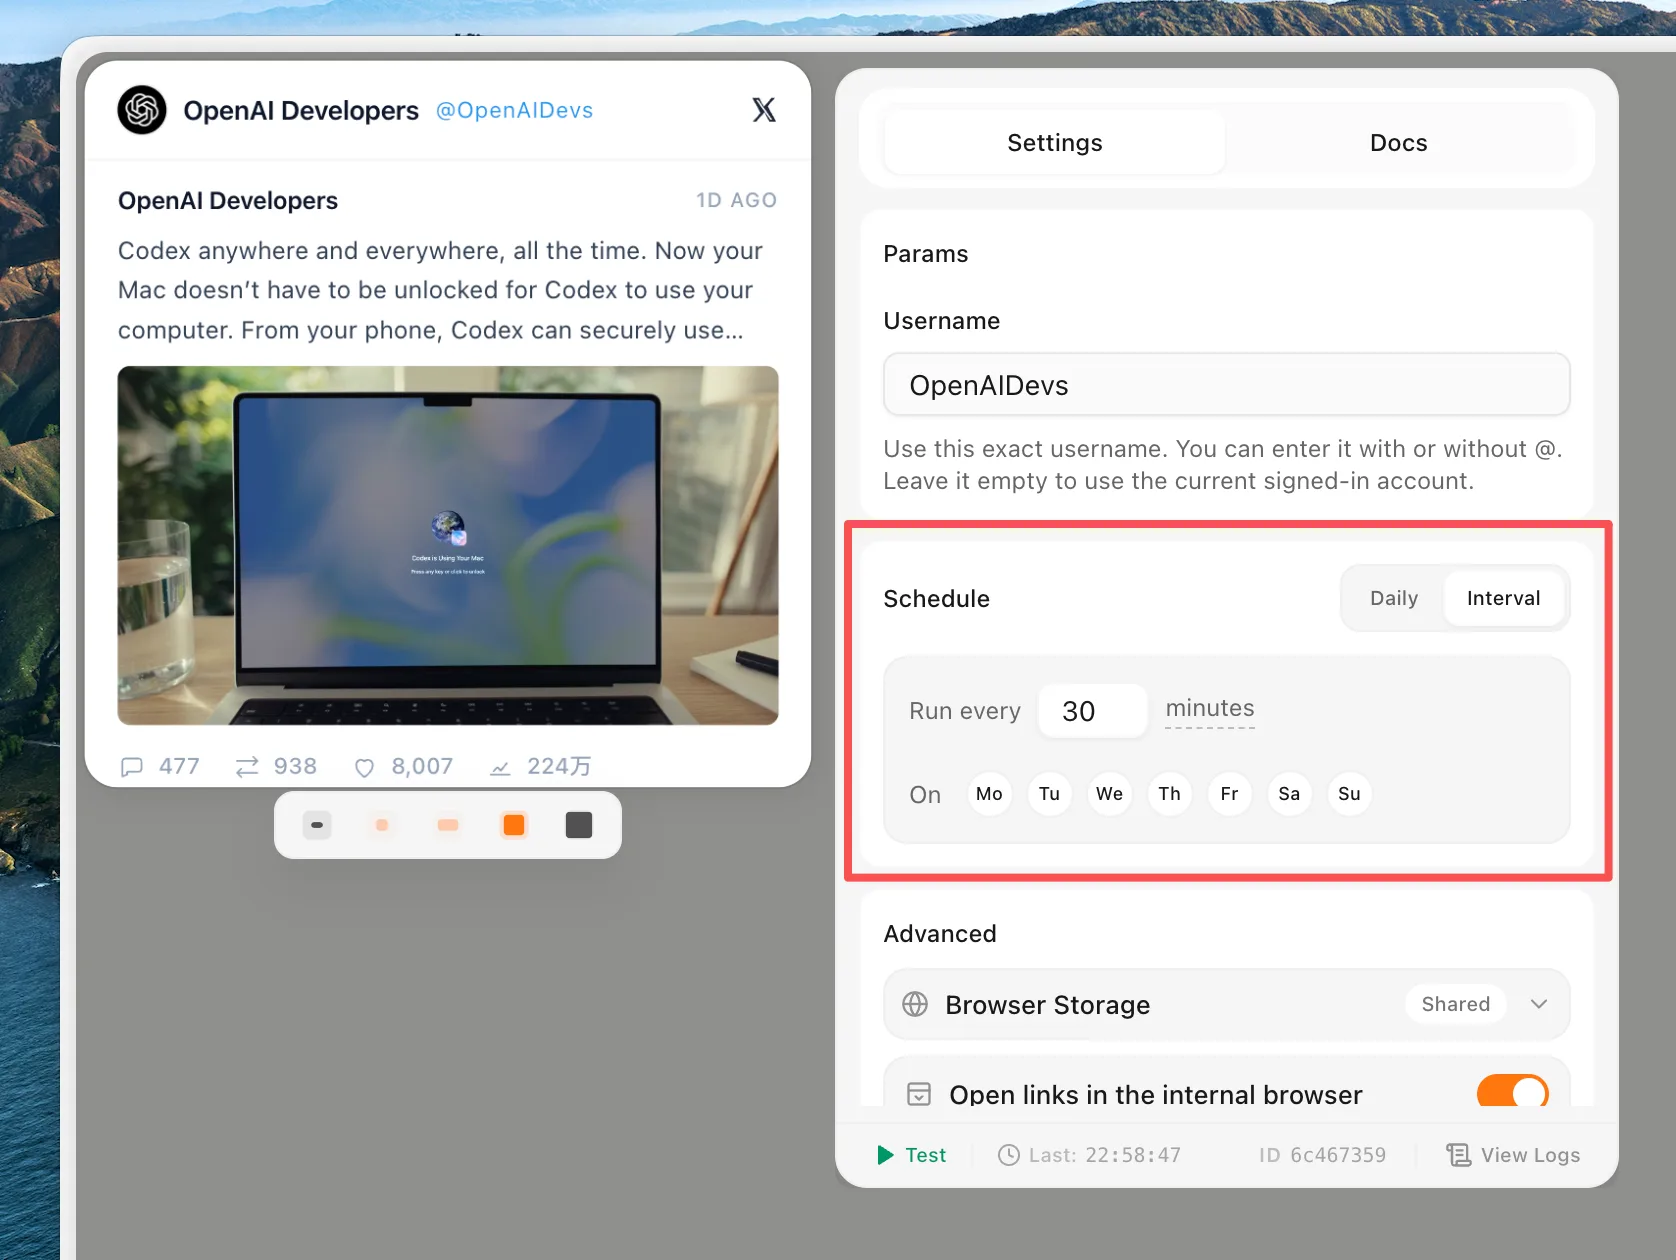The image size is (1676, 1260).
Task: Open the Shared storage dropdown
Action: coord(1456,1004)
